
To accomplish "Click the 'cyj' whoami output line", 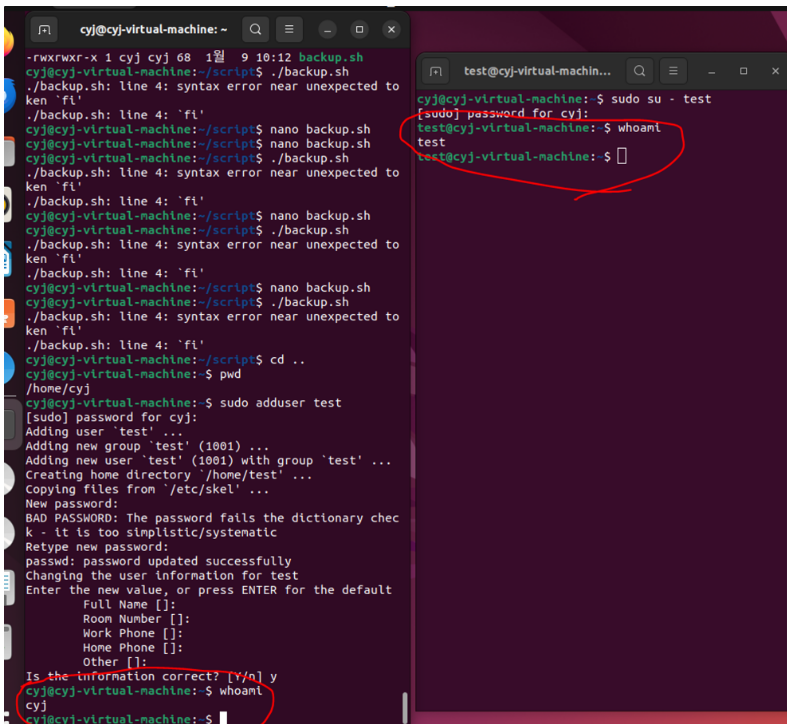I will coord(36,705).
